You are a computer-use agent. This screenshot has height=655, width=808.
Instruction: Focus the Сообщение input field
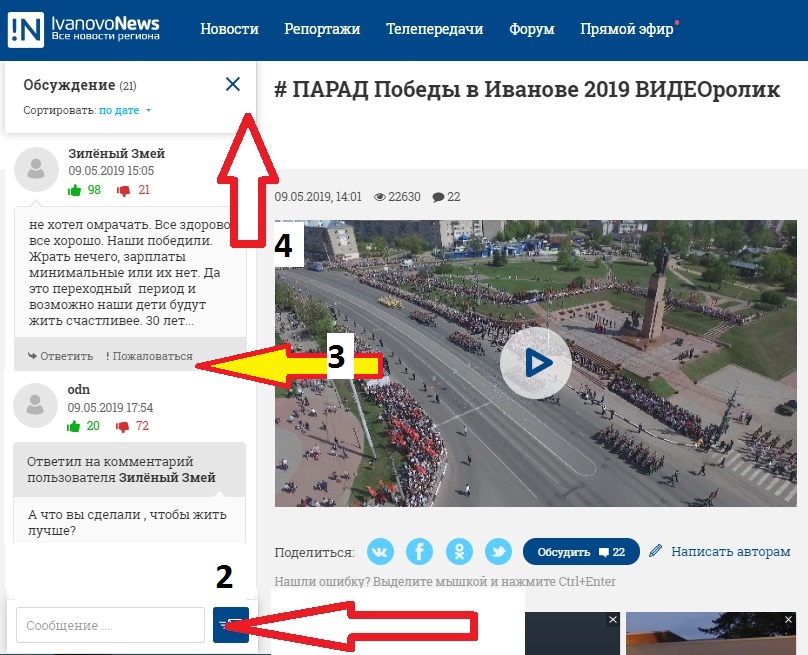[x=110, y=625]
